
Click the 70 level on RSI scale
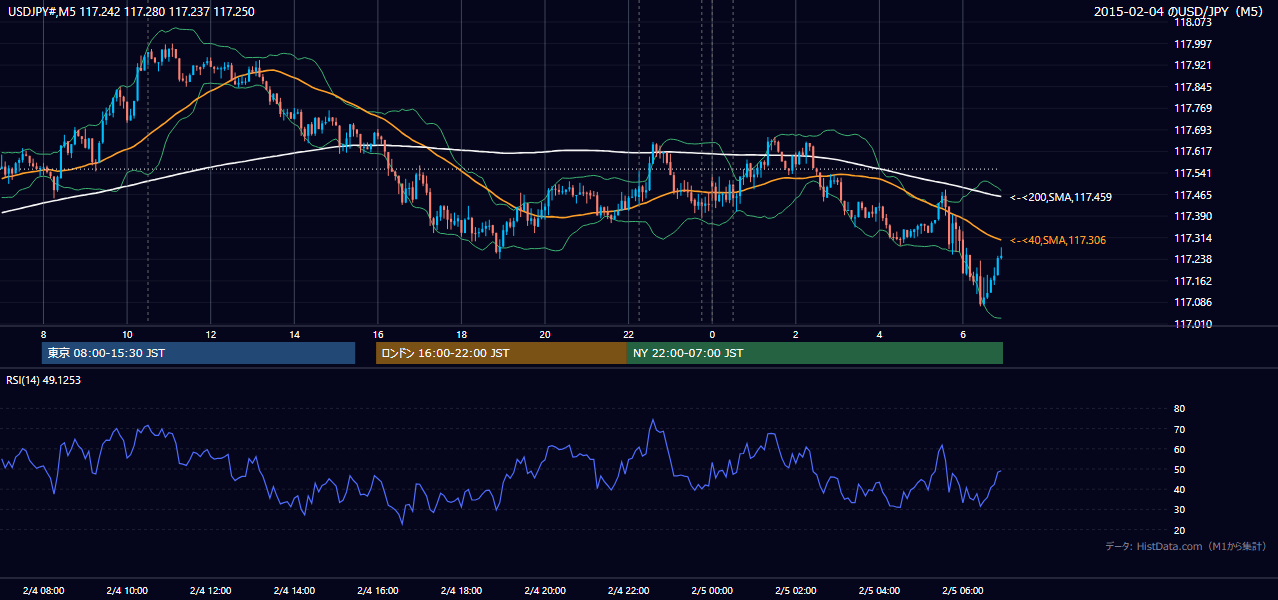(1179, 429)
